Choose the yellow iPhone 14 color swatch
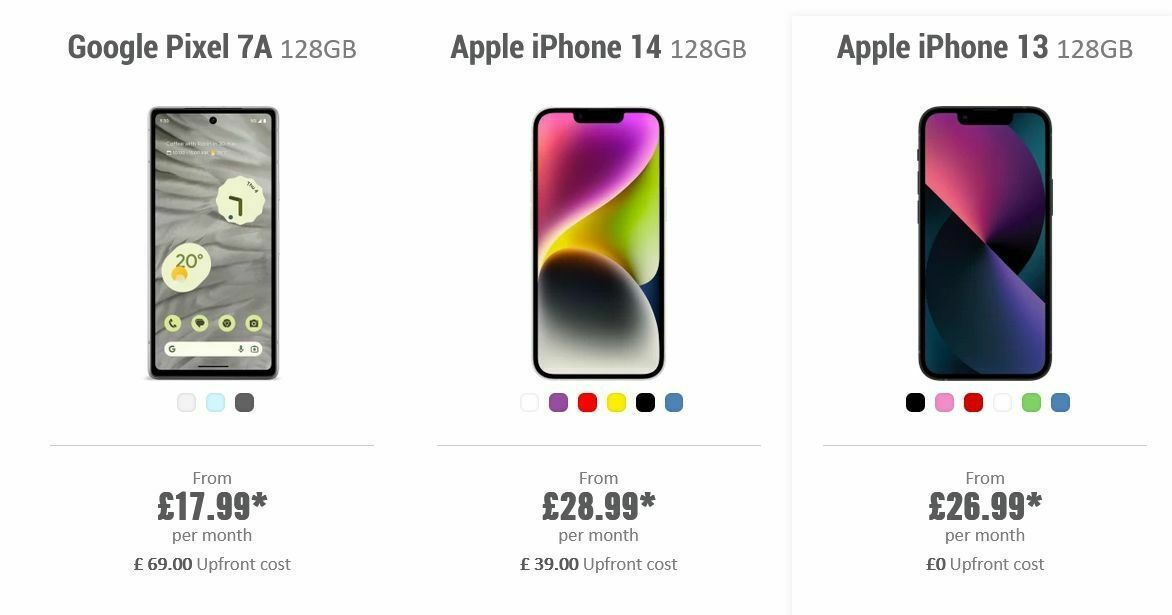The height and width of the screenshot is (615, 1172). (618, 402)
